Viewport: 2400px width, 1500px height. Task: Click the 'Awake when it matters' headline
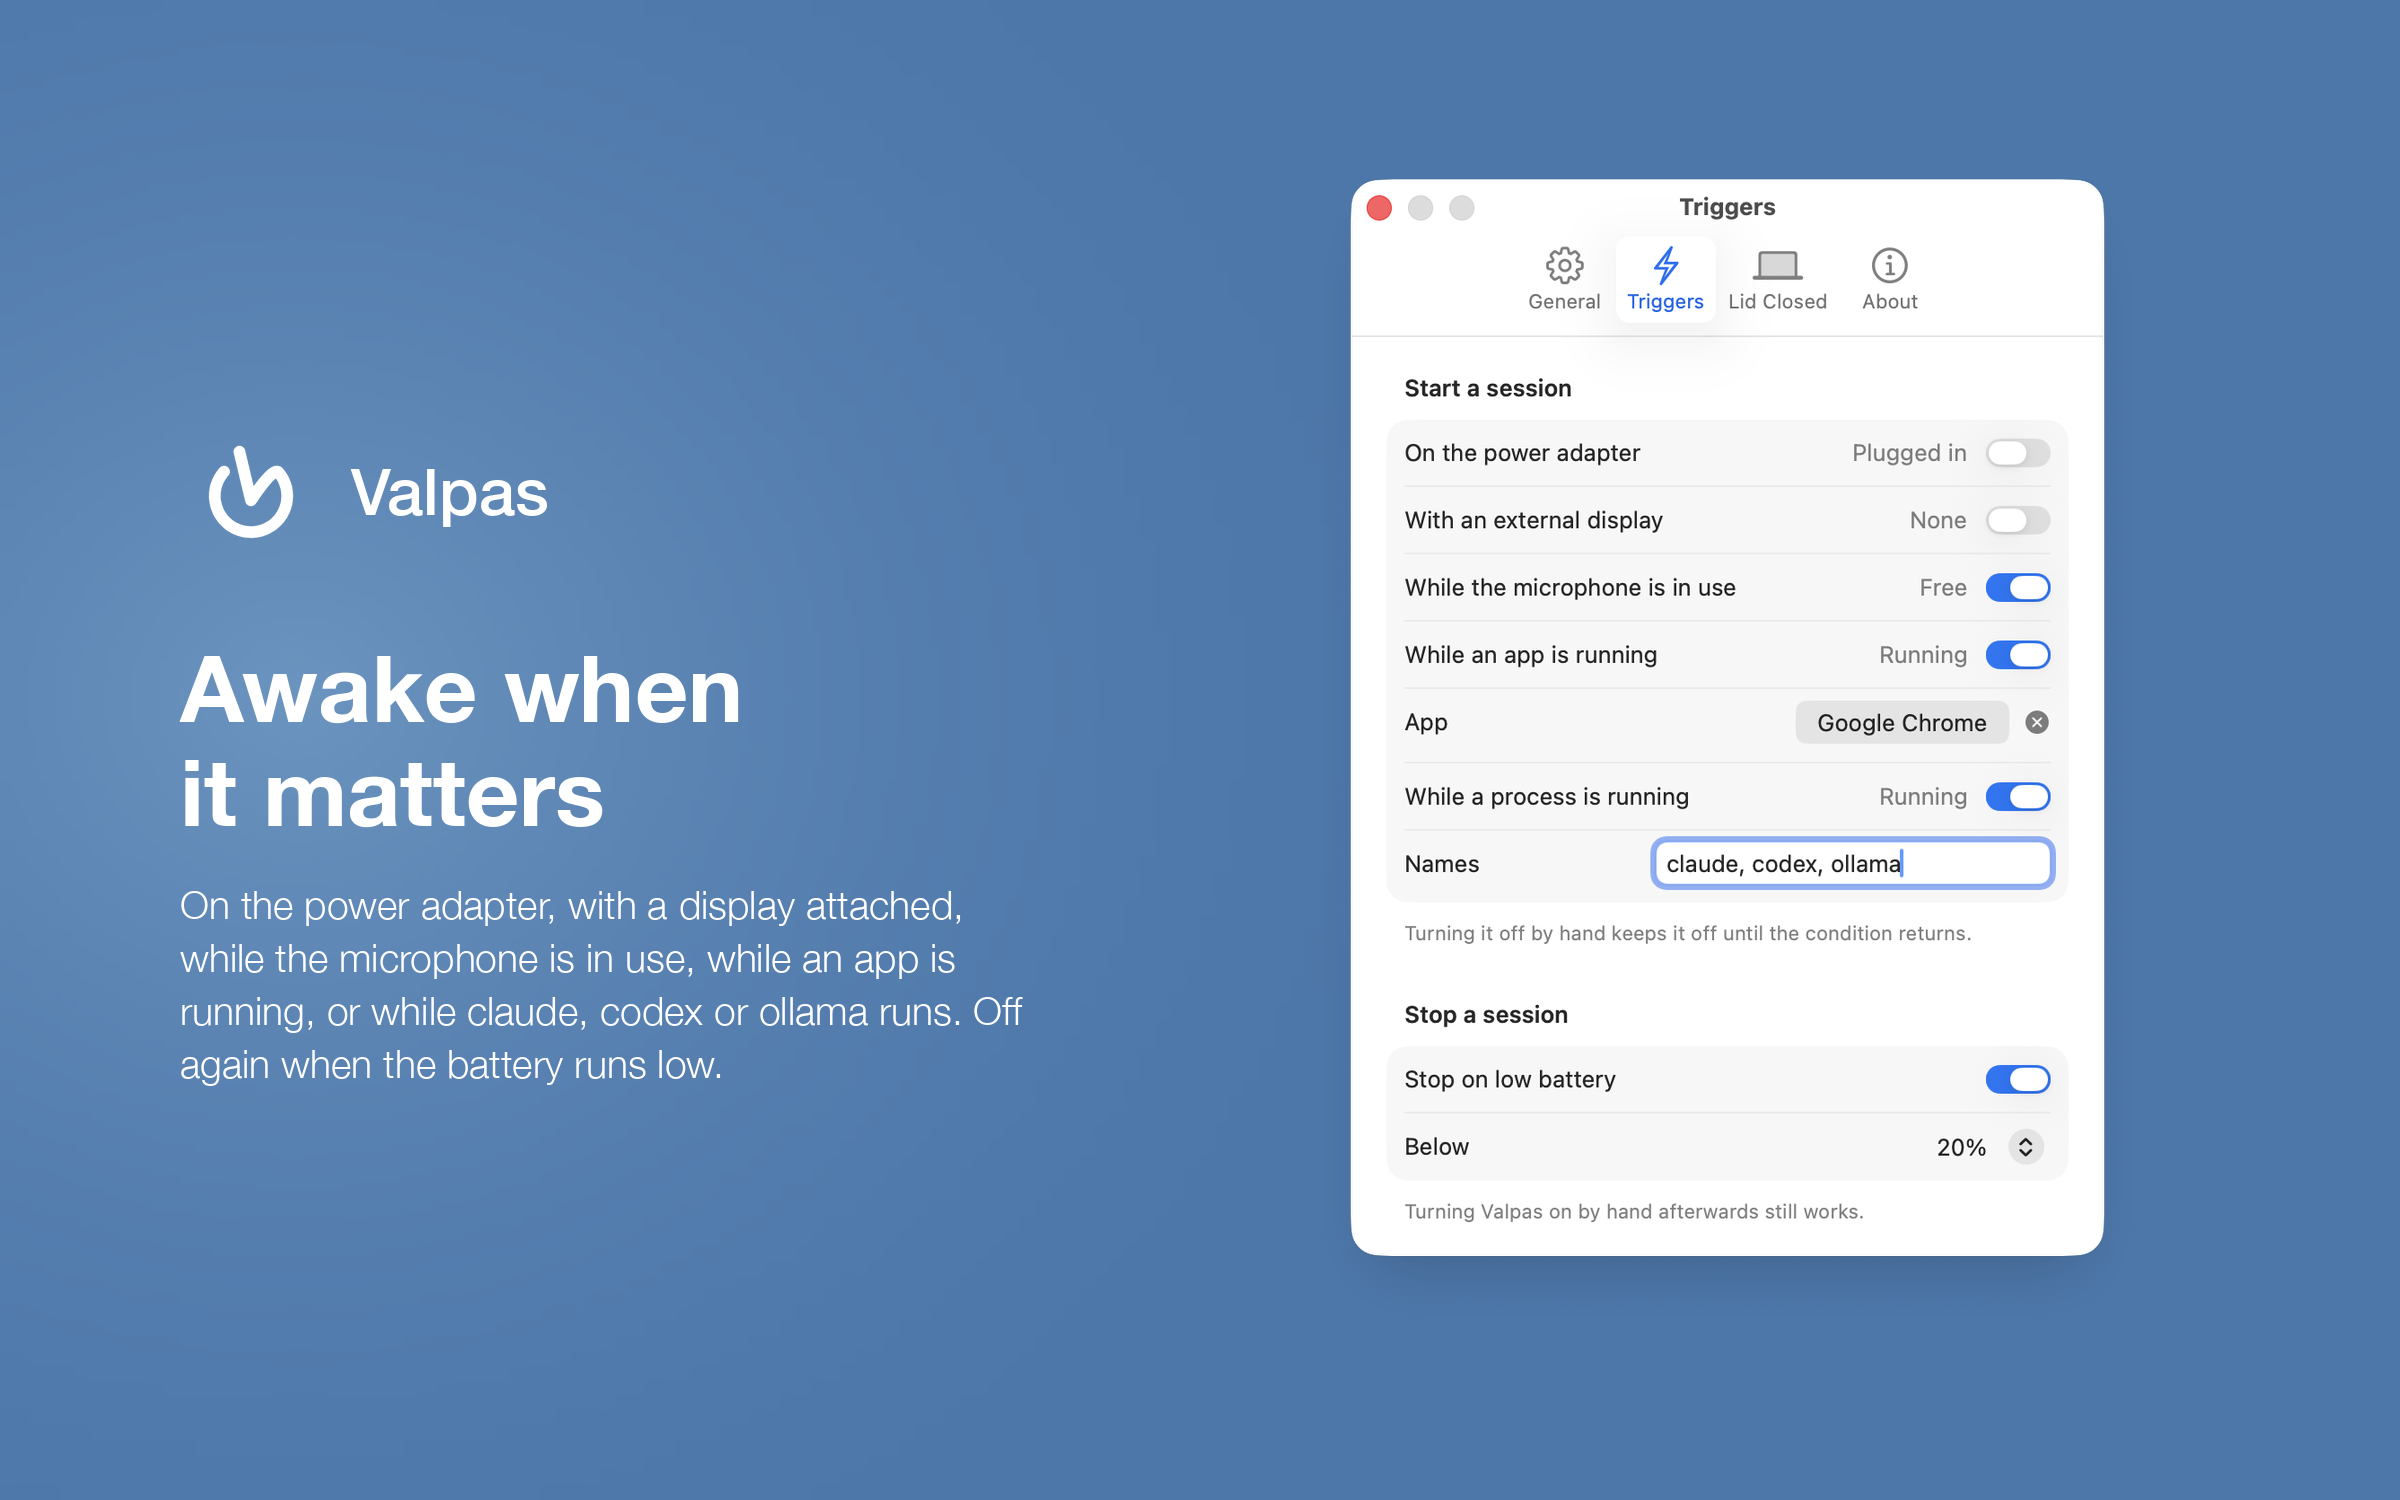tap(460, 741)
